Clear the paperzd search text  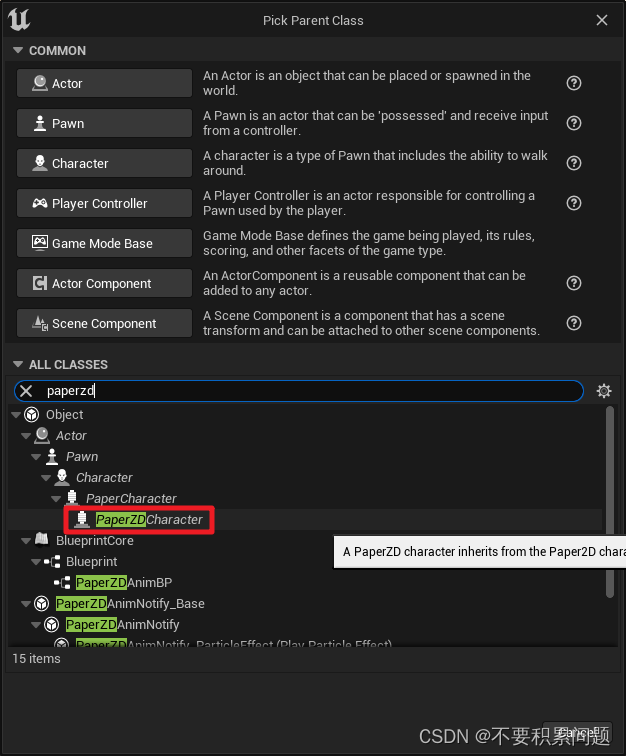pyautogui.click(x=26, y=391)
